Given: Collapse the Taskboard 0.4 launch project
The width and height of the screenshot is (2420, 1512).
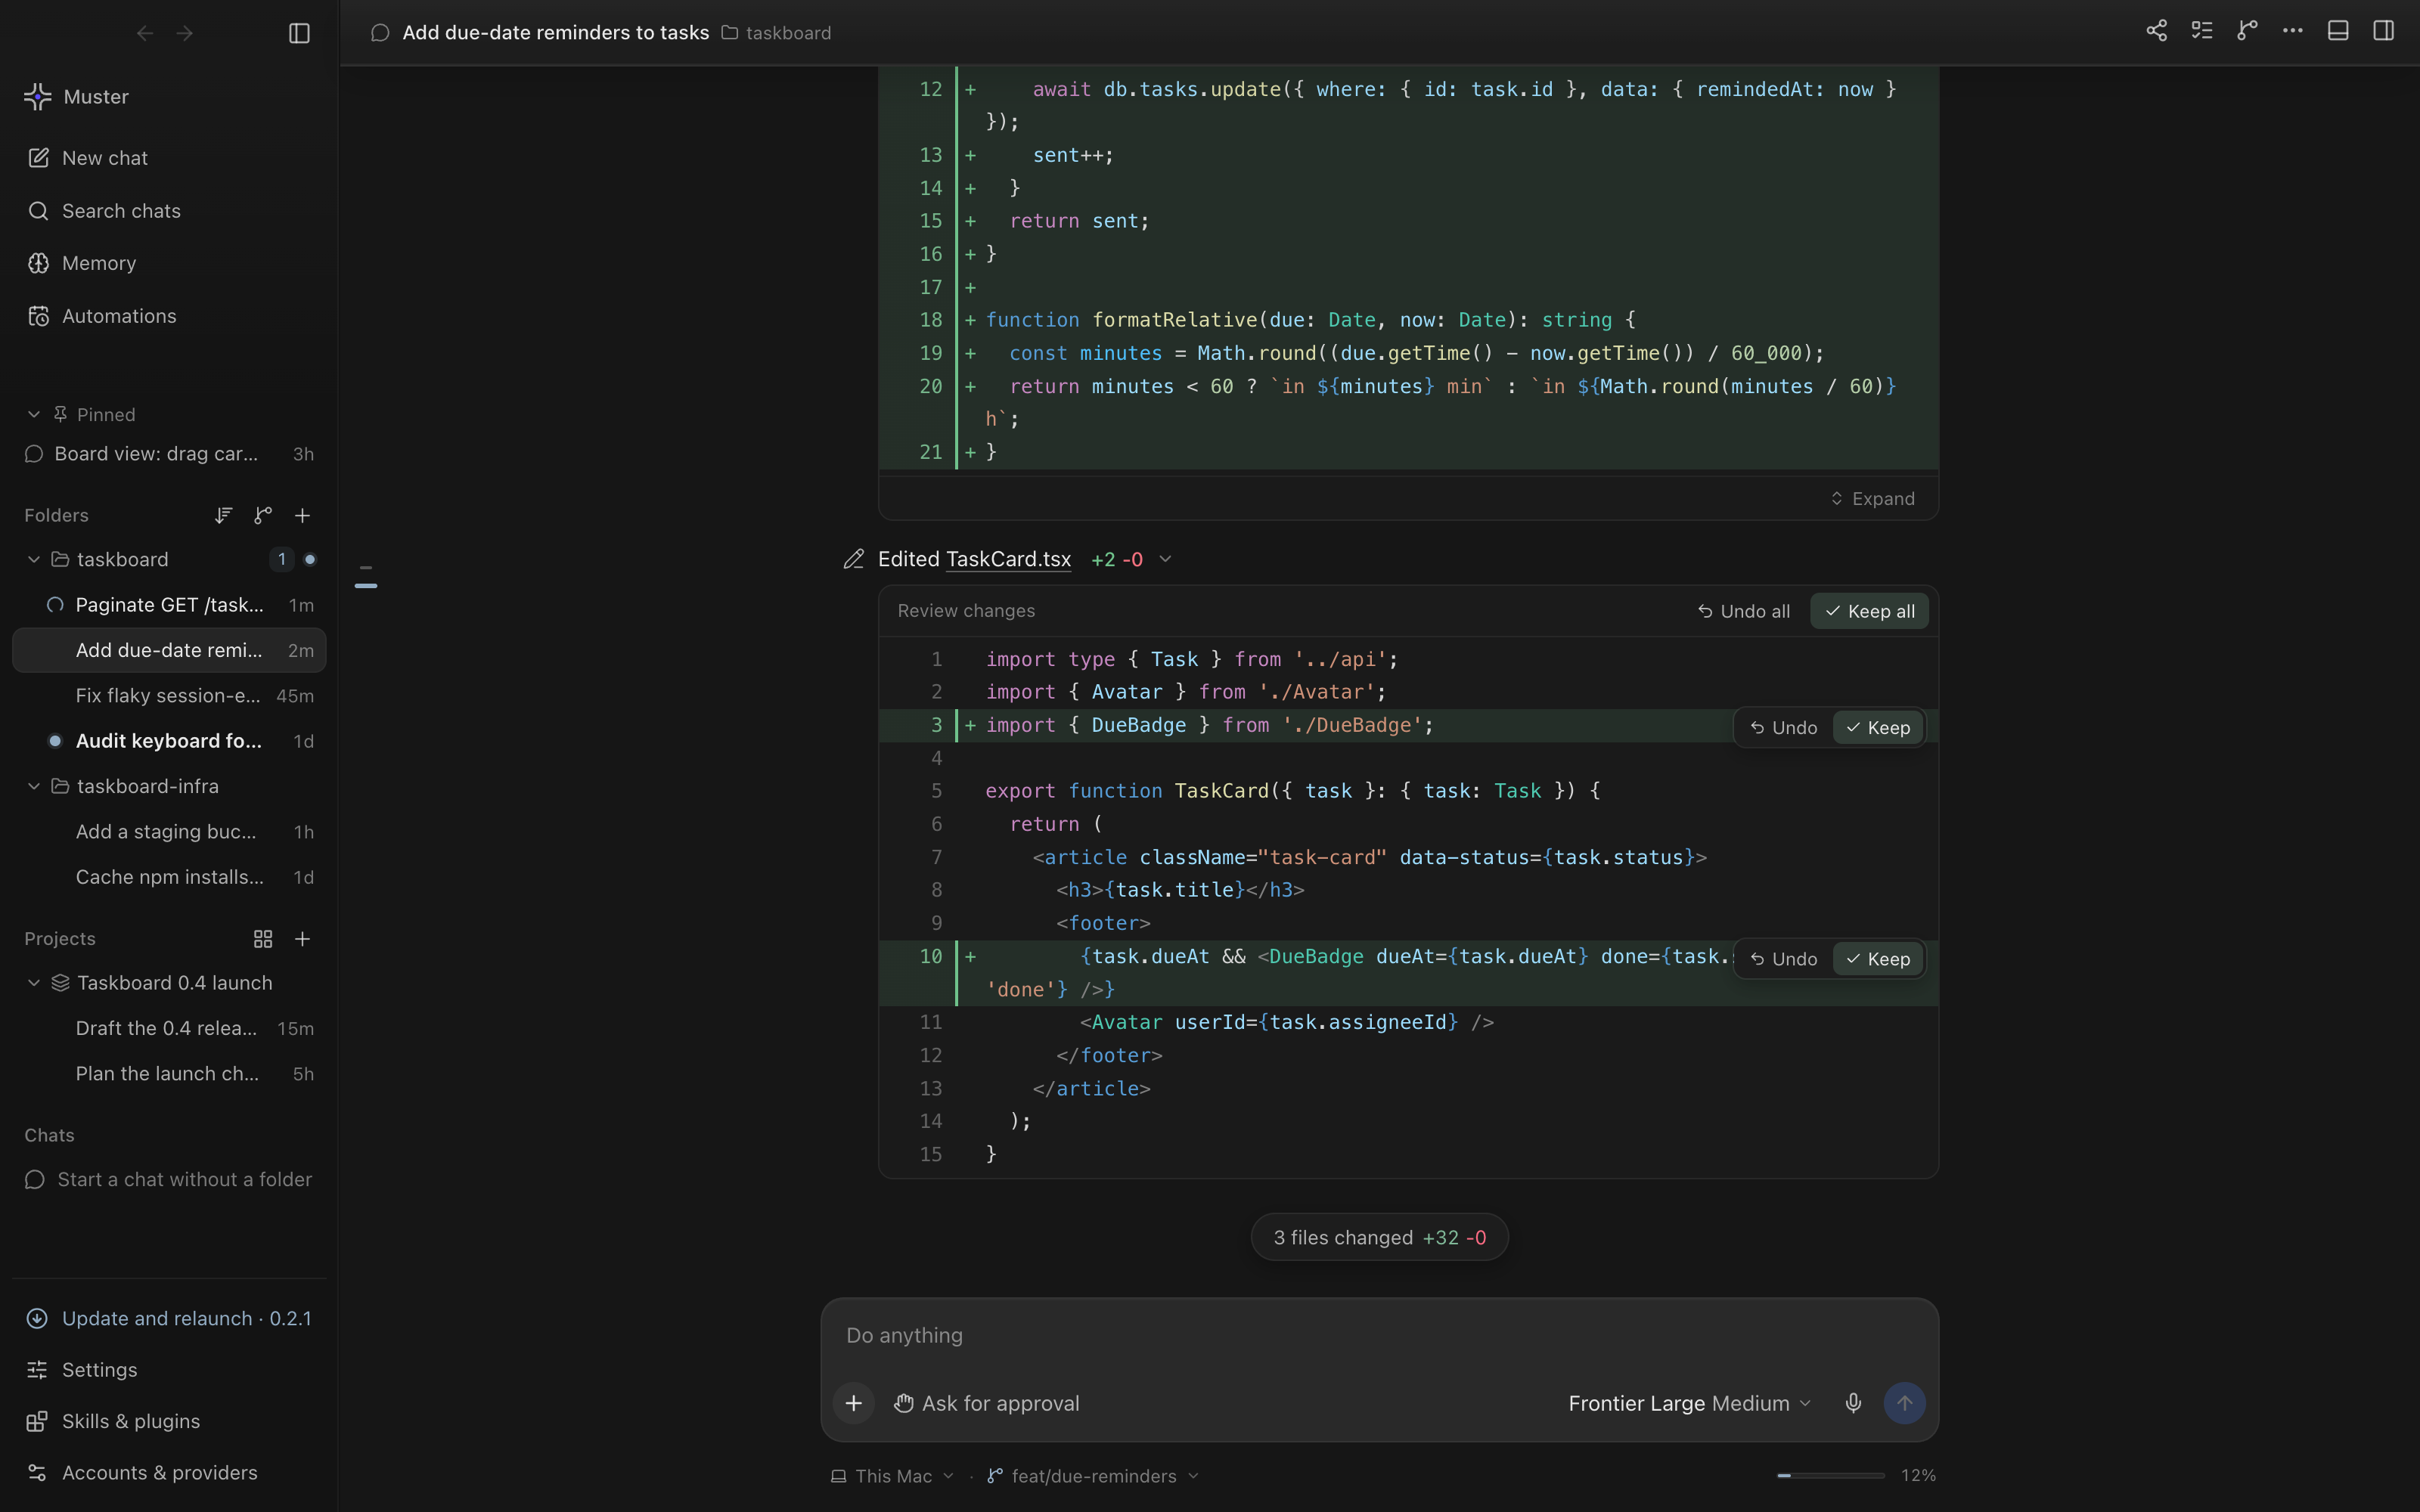Looking at the screenshot, I should [34, 983].
